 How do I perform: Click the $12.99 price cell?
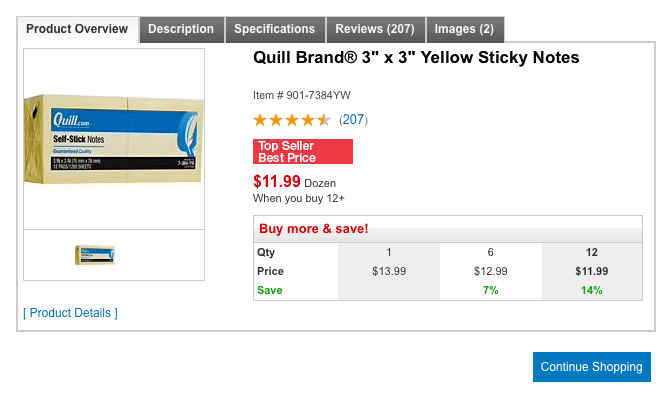490,271
